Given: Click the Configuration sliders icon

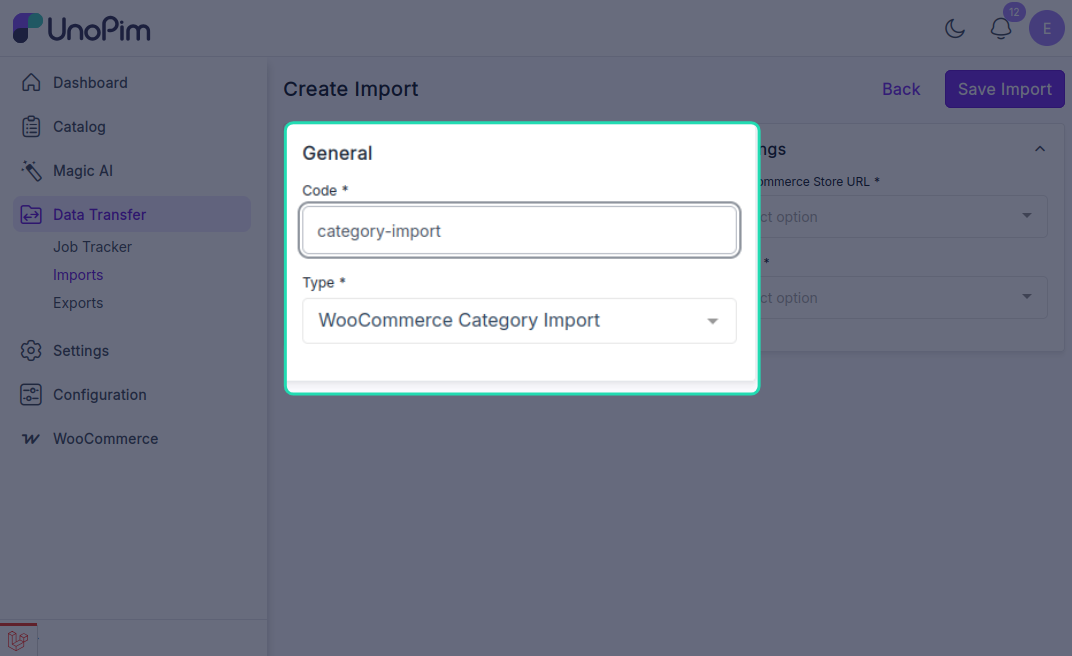Looking at the screenshot, I should click(31, 395).
